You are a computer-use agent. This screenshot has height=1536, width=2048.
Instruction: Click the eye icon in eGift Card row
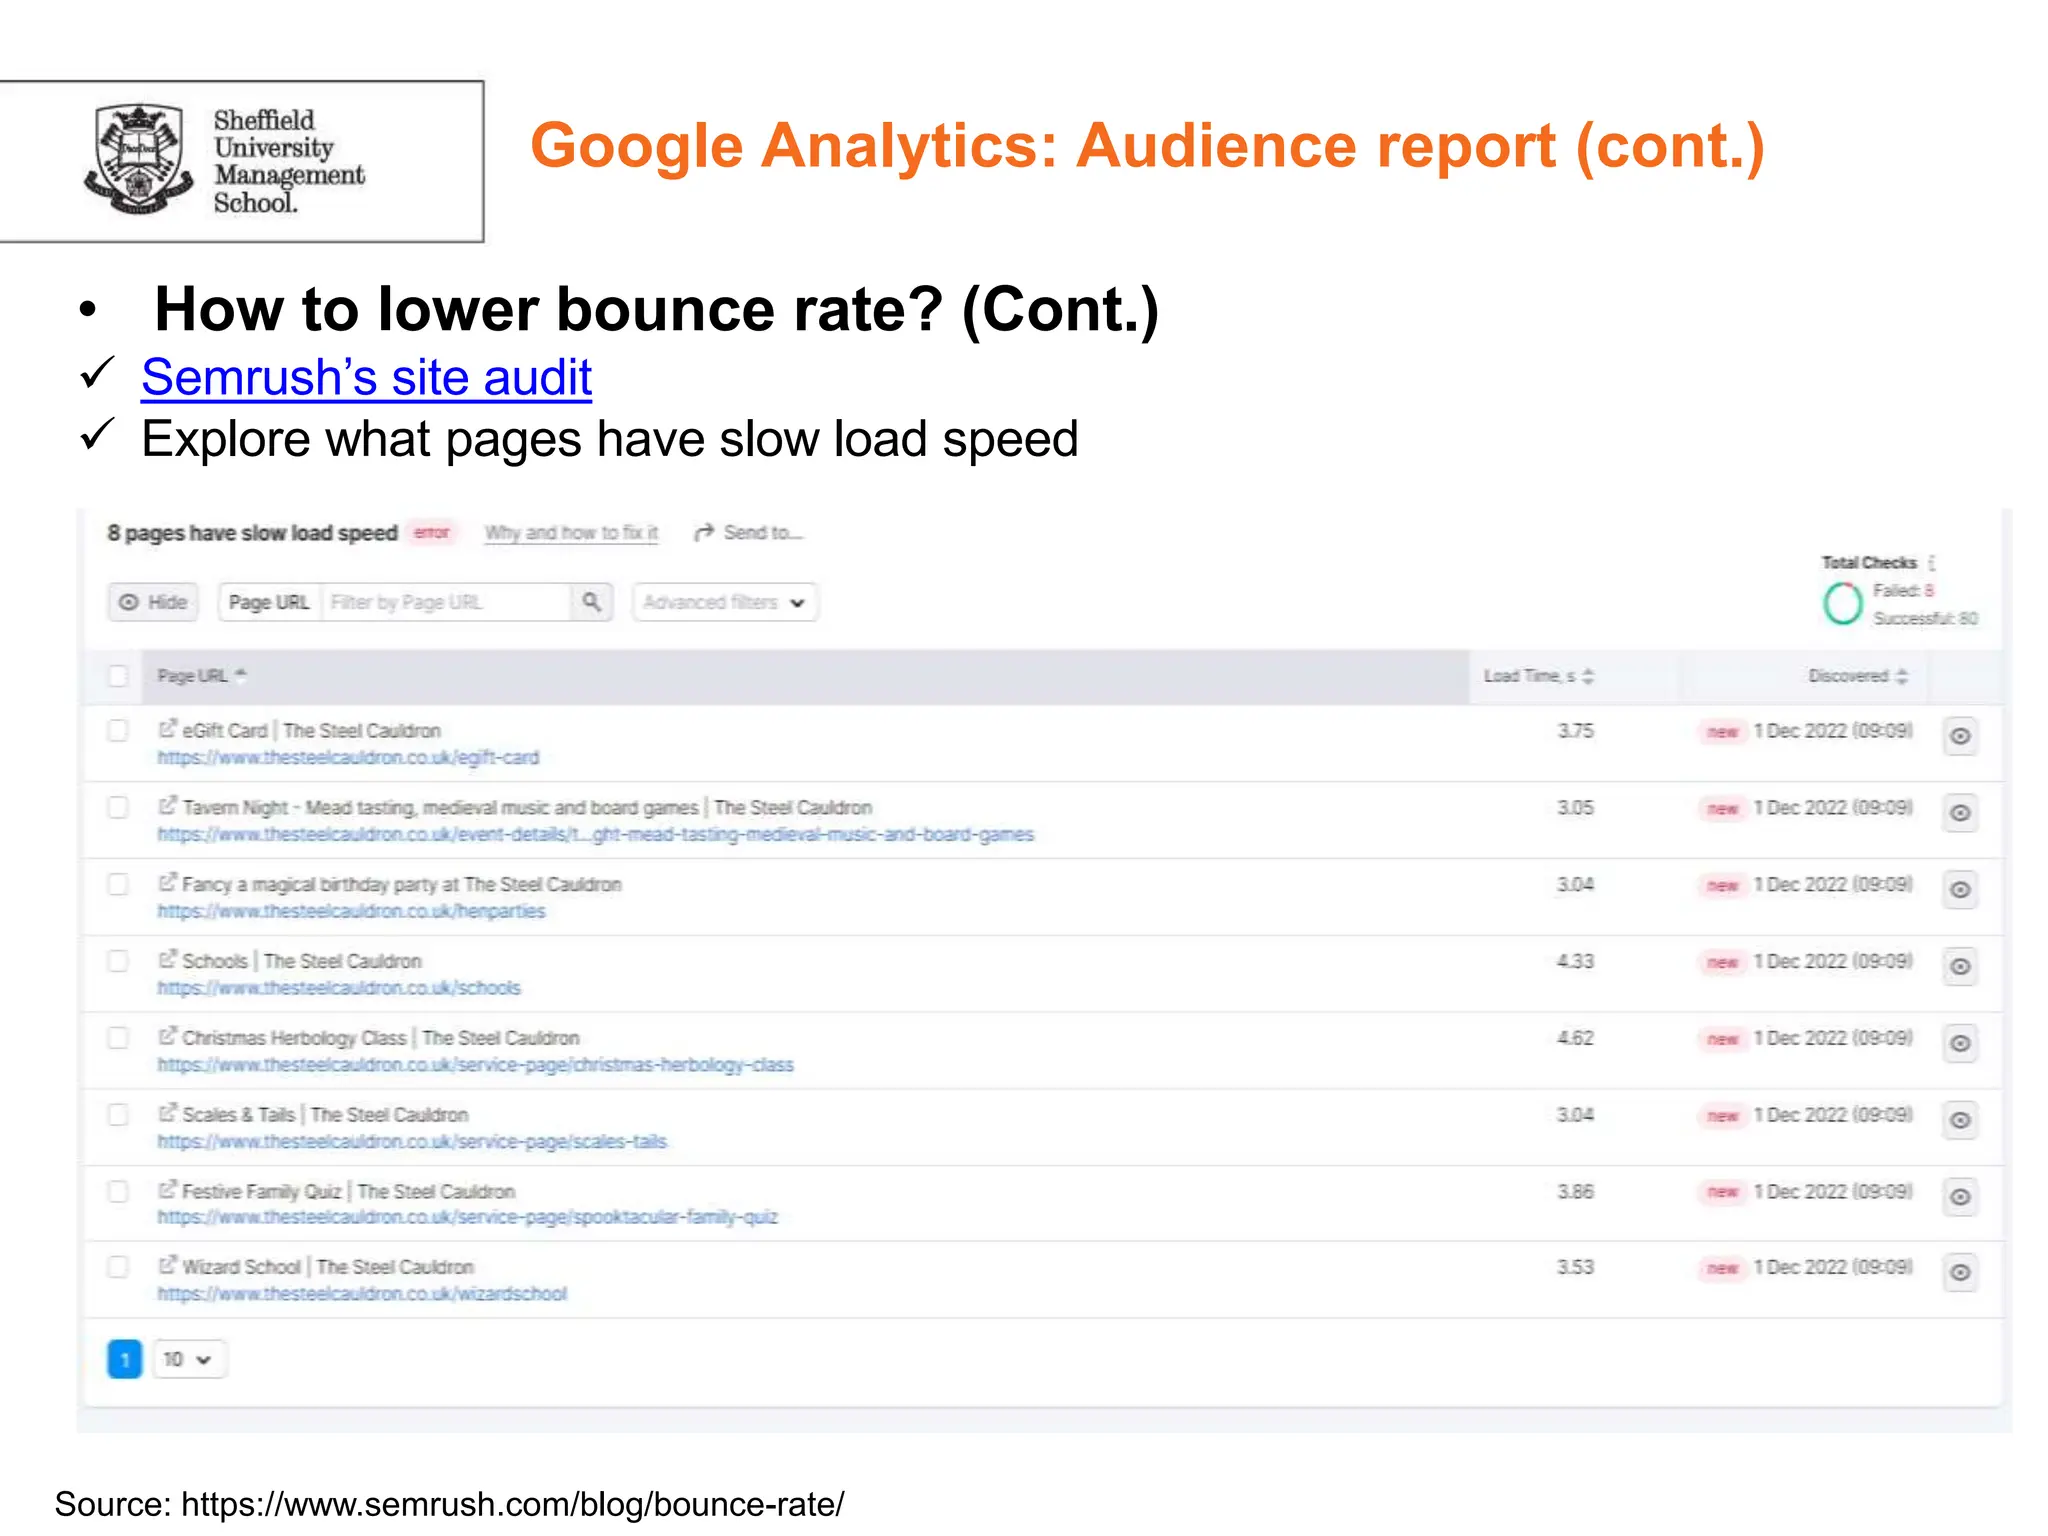(x=1960, y=736)
